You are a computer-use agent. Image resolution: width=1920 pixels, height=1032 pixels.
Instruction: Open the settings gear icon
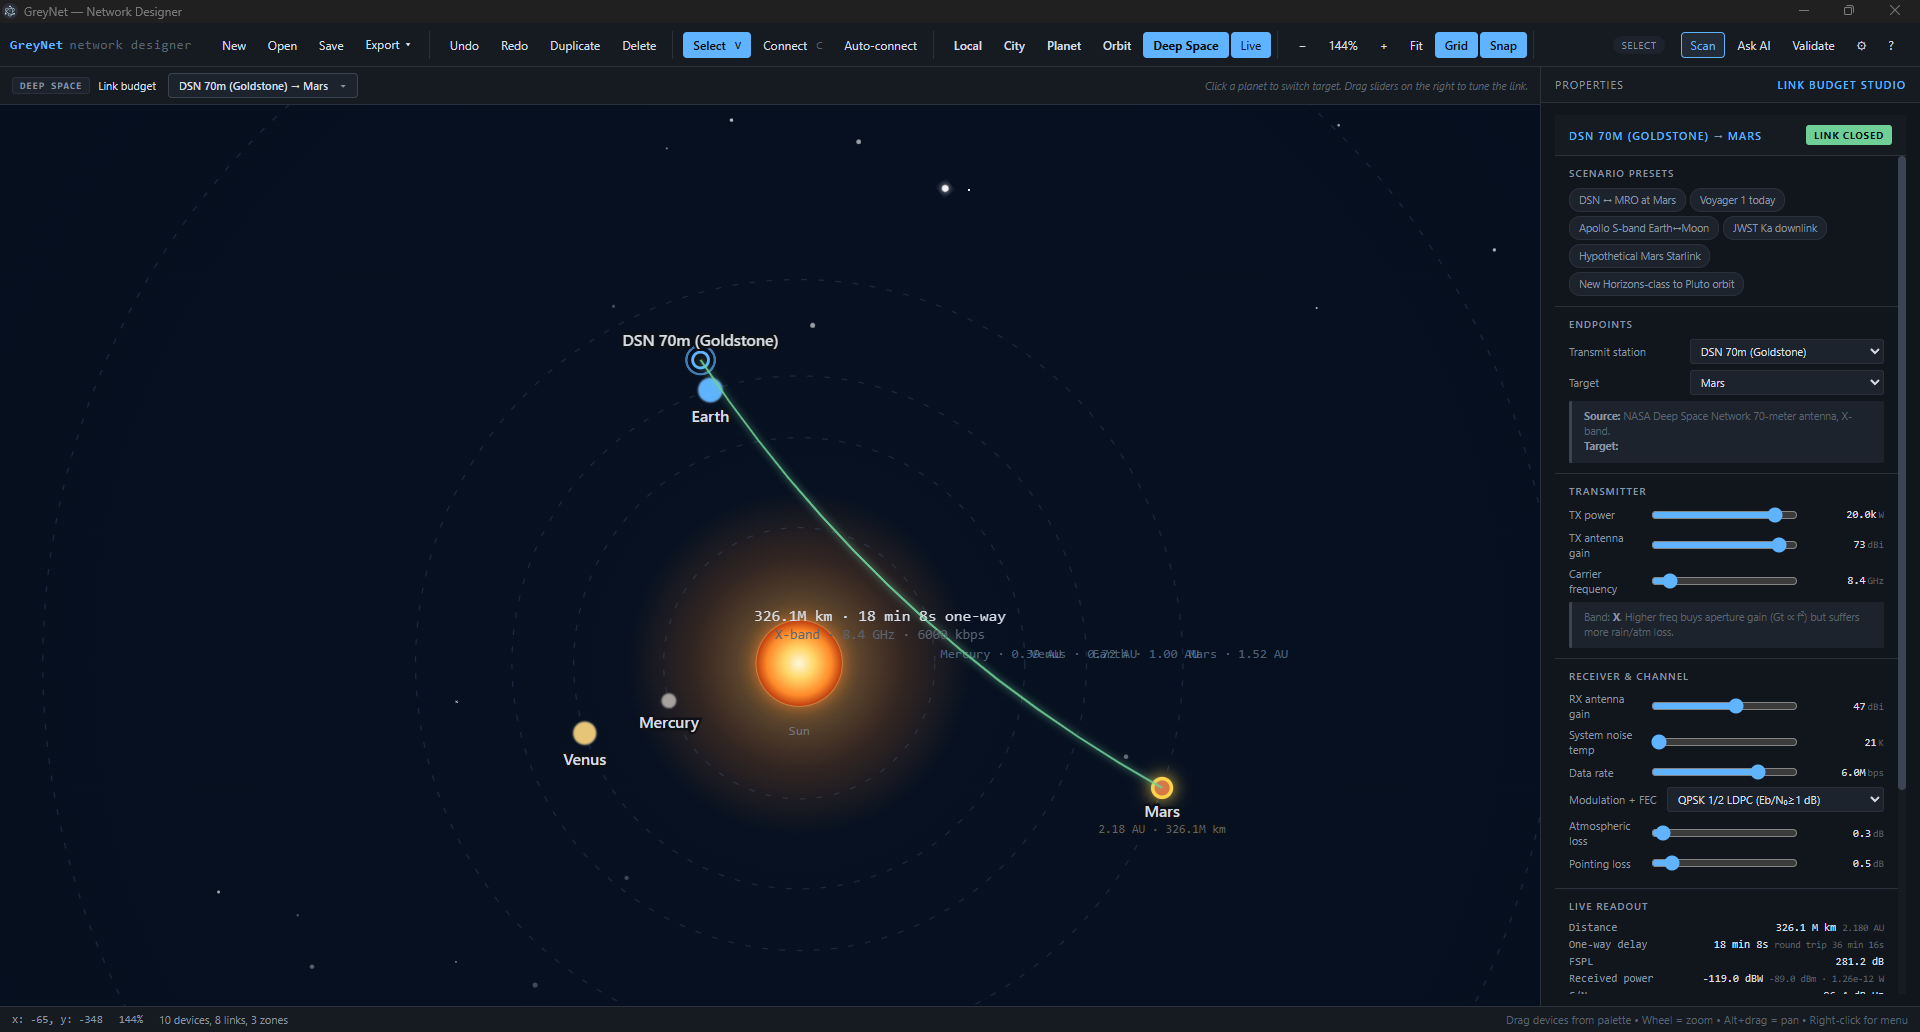[1861, 46]
